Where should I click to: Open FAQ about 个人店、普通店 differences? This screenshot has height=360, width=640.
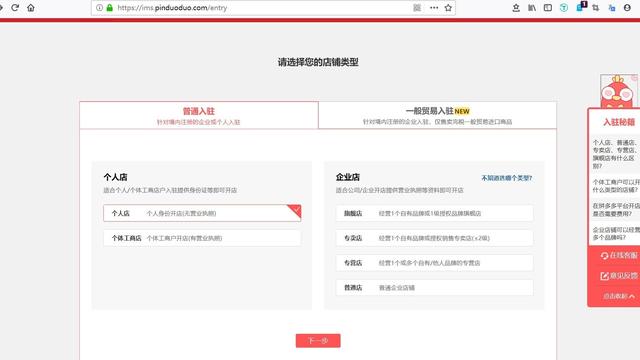click(616, 154)
